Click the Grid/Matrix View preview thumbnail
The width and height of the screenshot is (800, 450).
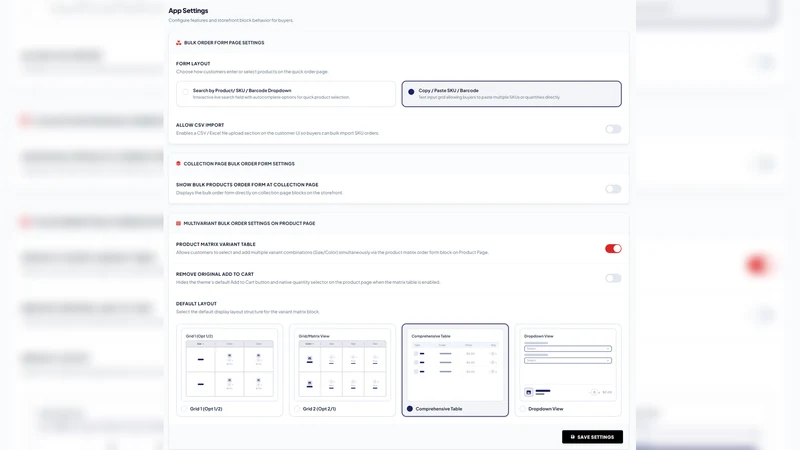342,365
